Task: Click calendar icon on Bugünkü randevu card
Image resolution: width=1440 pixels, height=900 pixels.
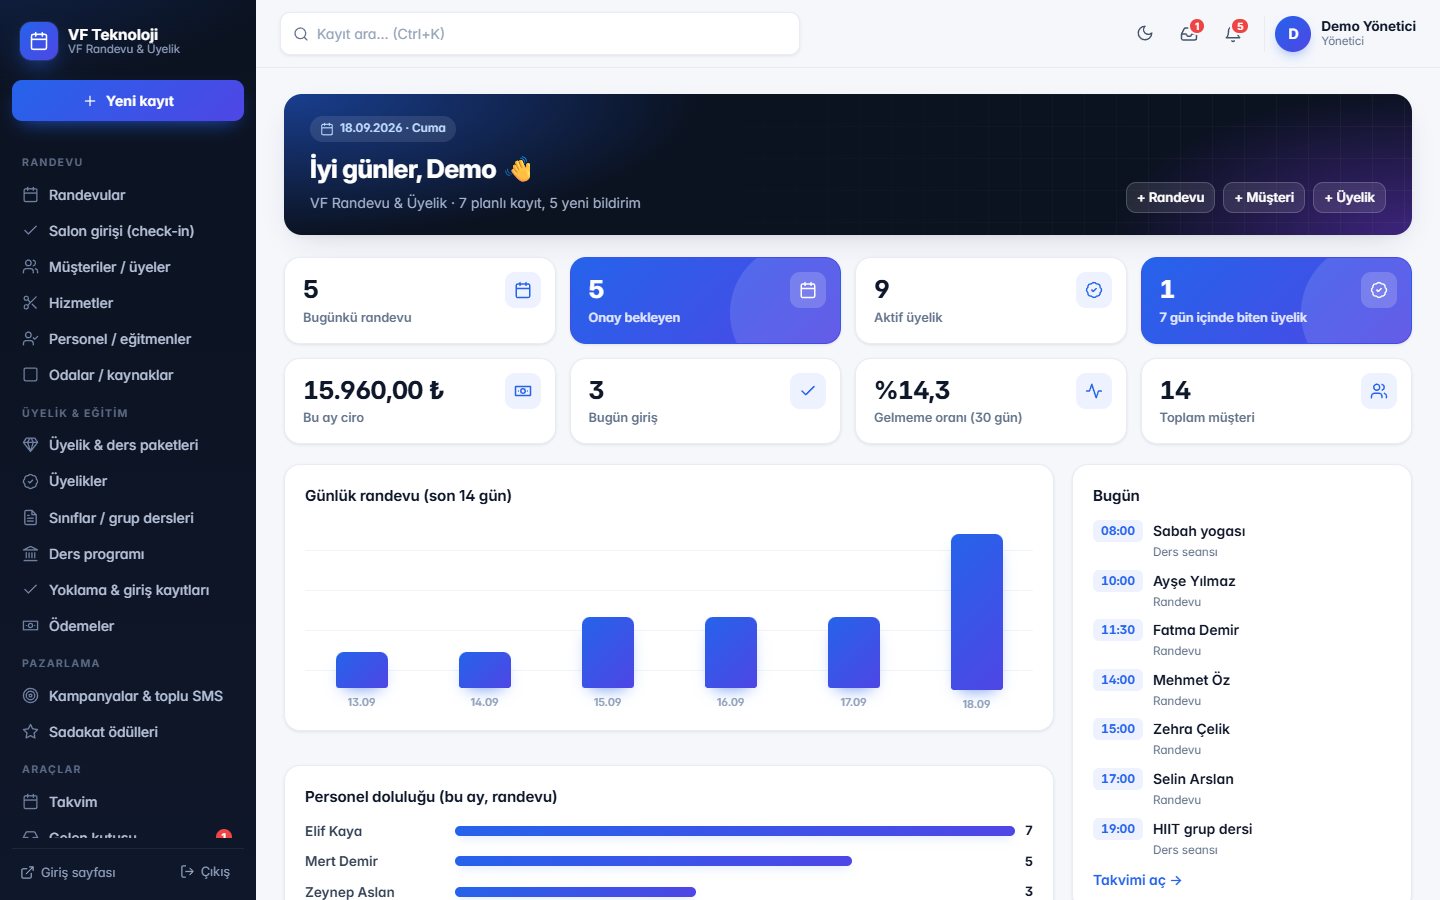Action: (x=523, y=290)
